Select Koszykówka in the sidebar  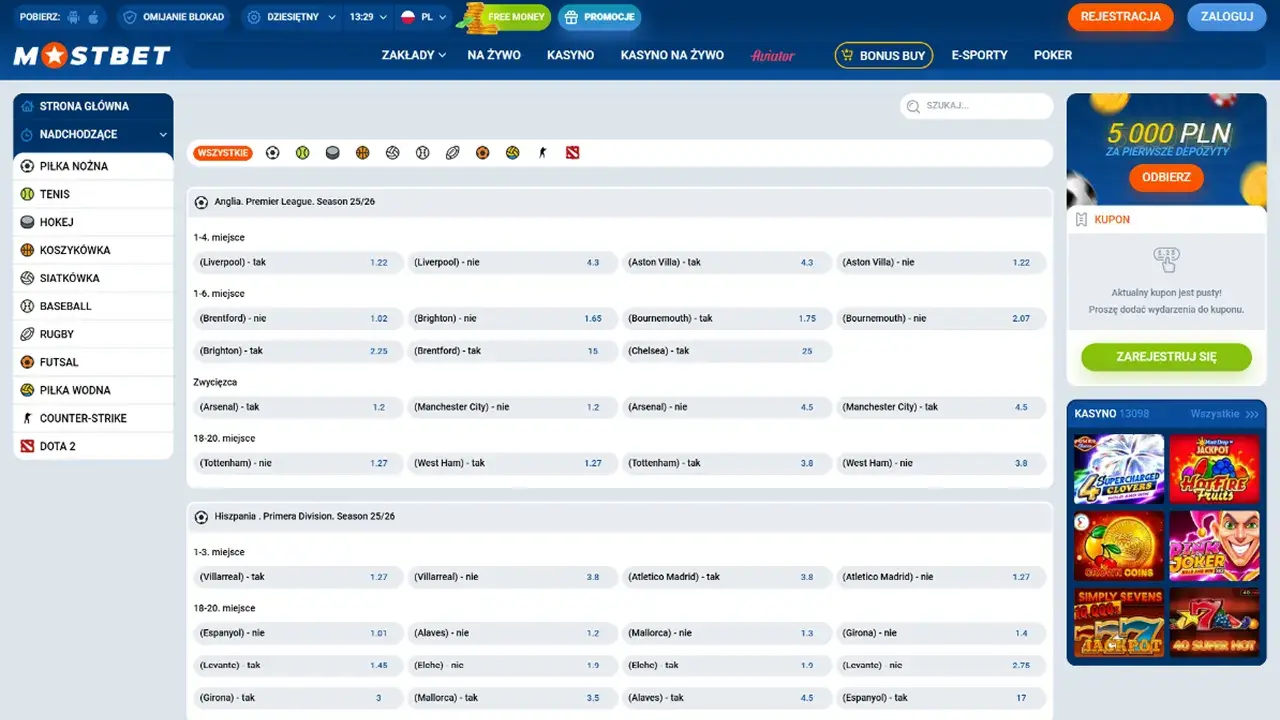93,250
